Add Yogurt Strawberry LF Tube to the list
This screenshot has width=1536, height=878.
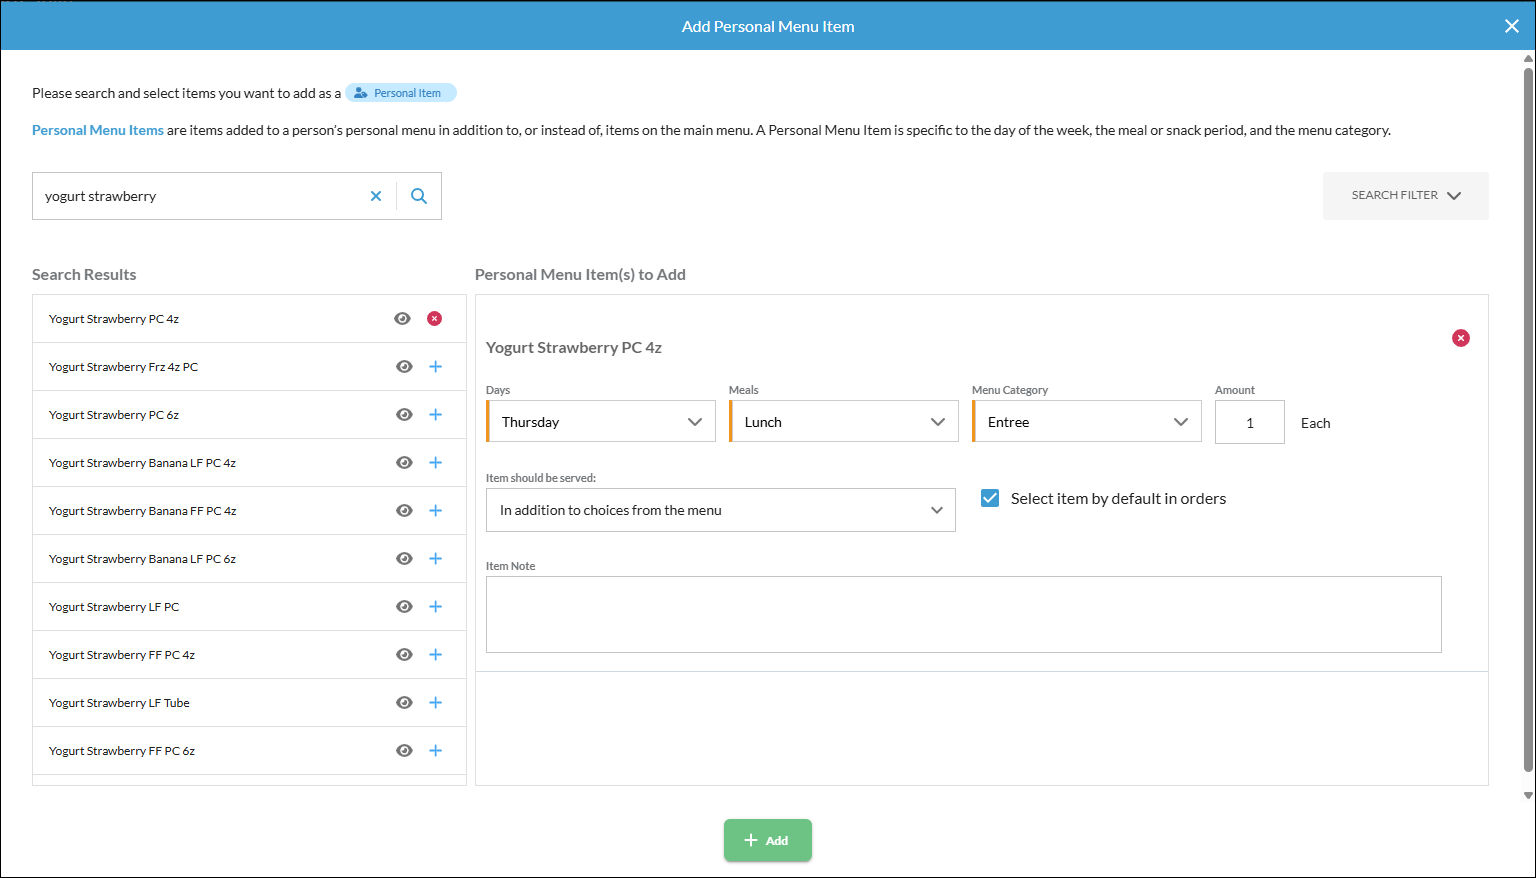click(x=435, y=702)
